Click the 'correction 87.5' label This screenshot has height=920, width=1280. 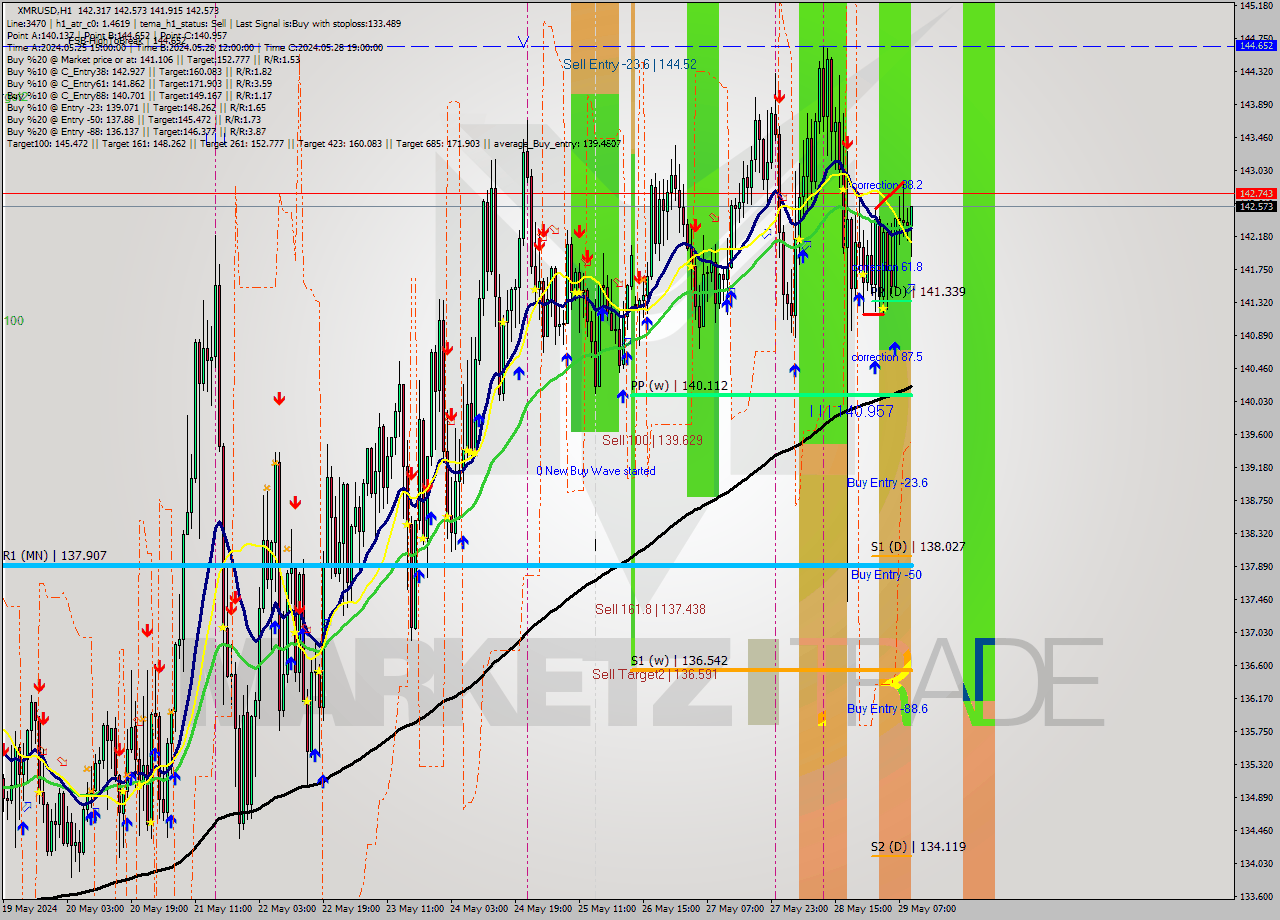(886, 357)
